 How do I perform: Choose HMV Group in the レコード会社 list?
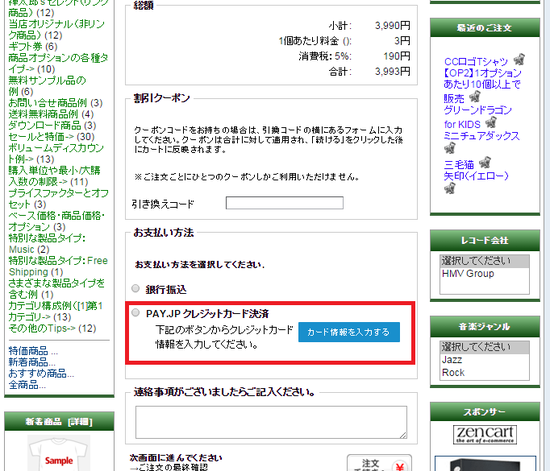pyautogui.click(x=484, y=274)
